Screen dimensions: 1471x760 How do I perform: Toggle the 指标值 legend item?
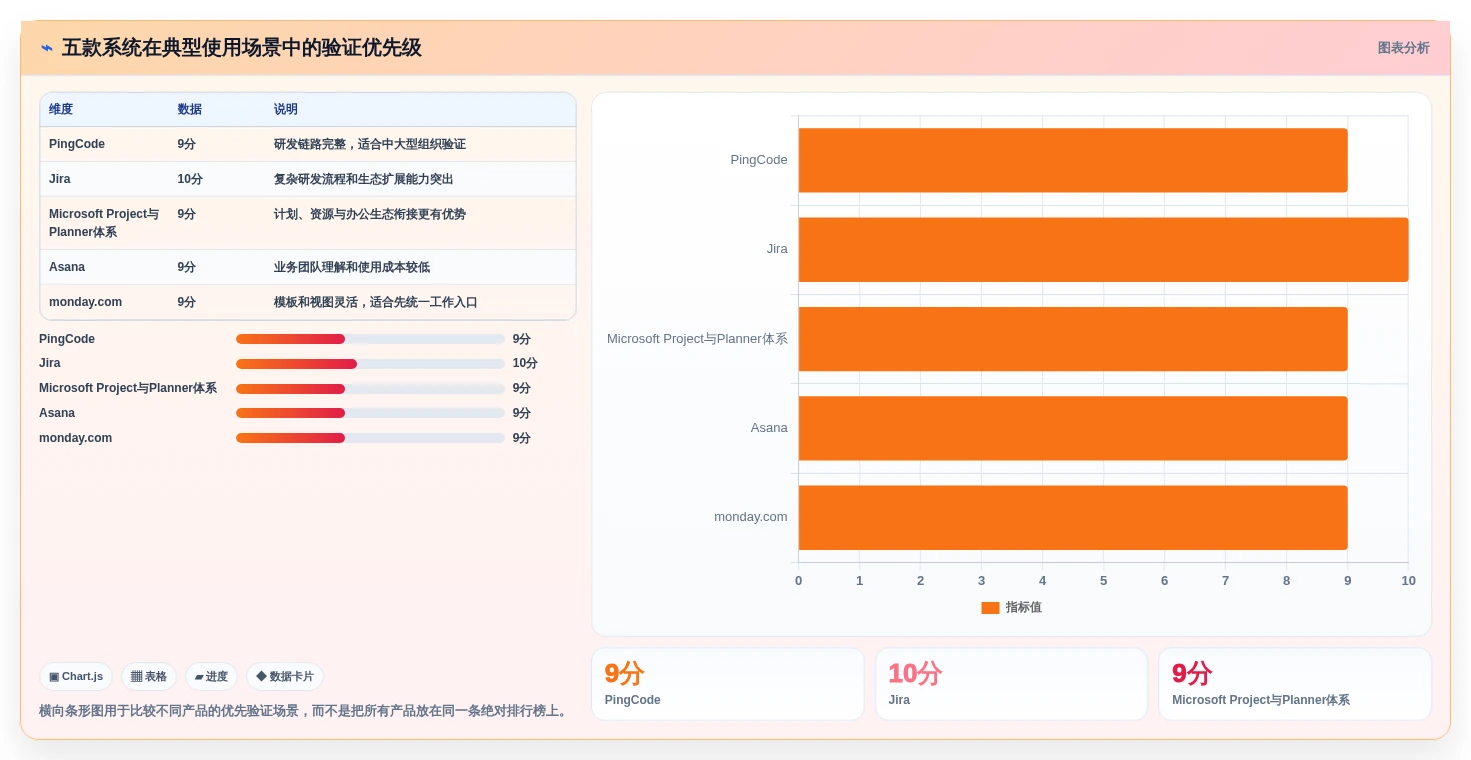tap(1011, 607)
